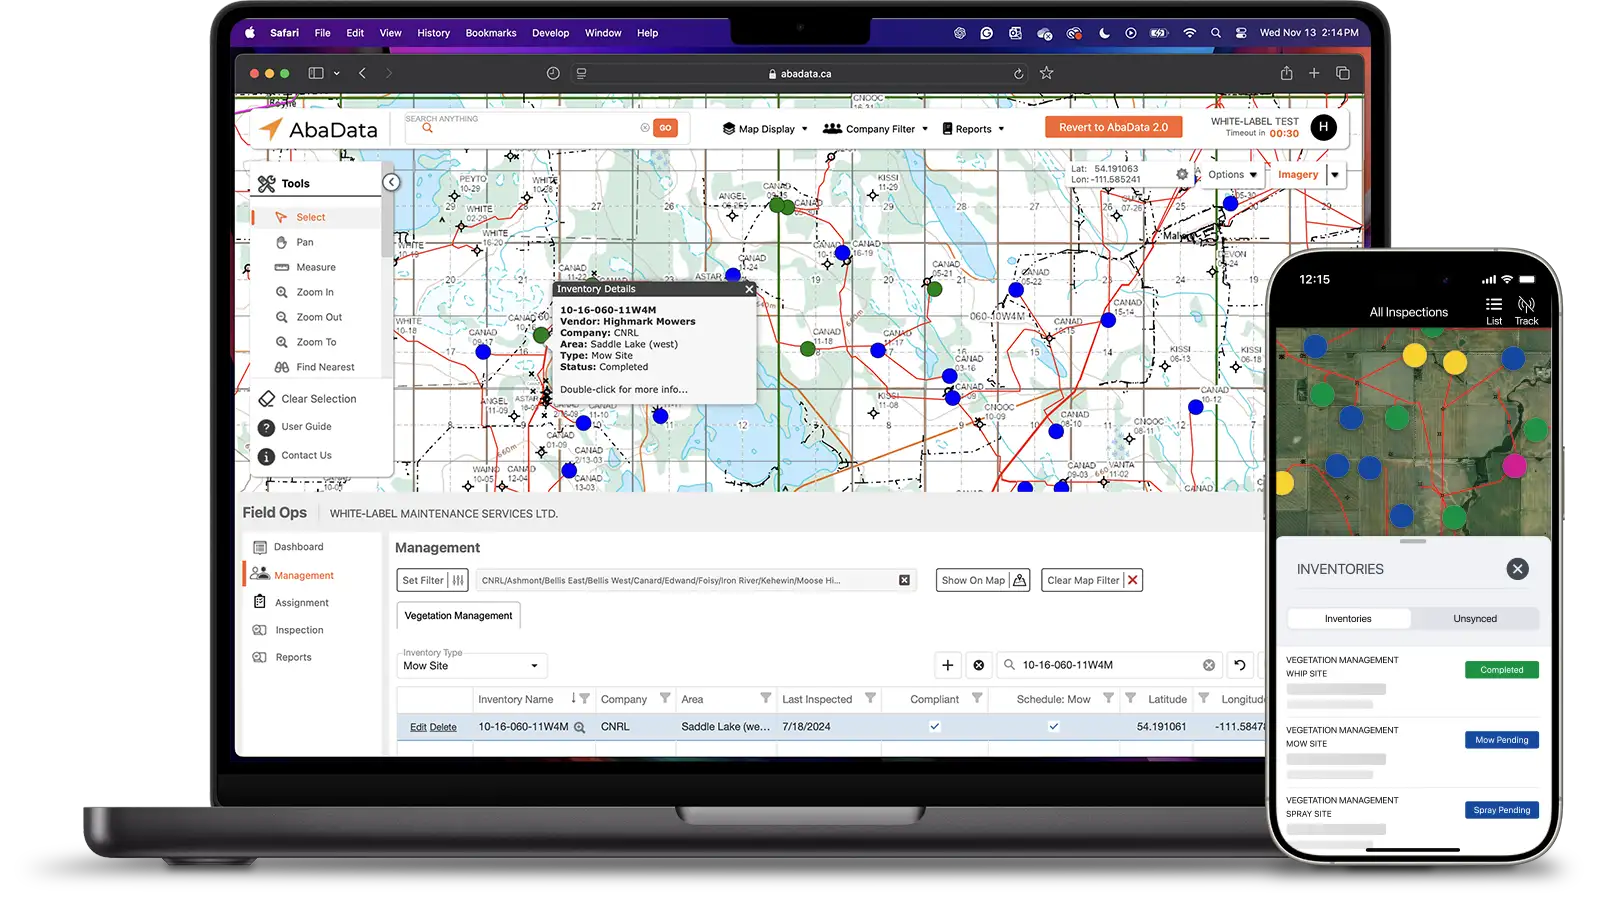
Task: Expand the Company Filter dropdown
Action: click(x=875, y=129)
